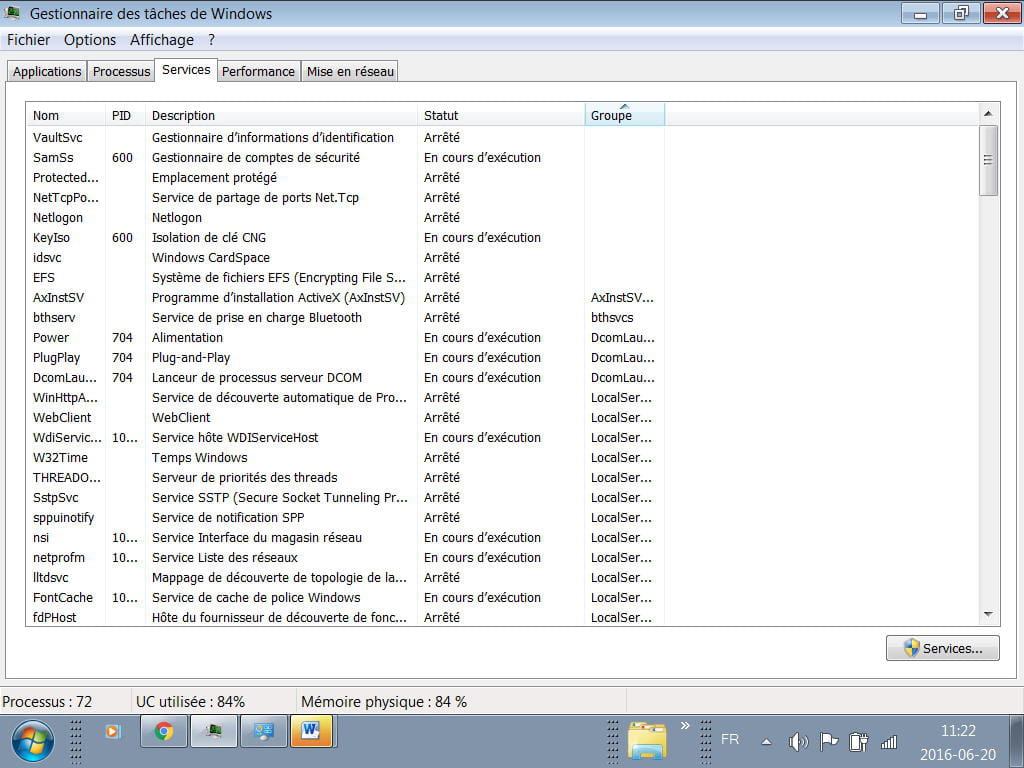The width and height of the screenshot is (1024, 768).
Task: Click the volume speaker tray icon
Action: (798, 742)
